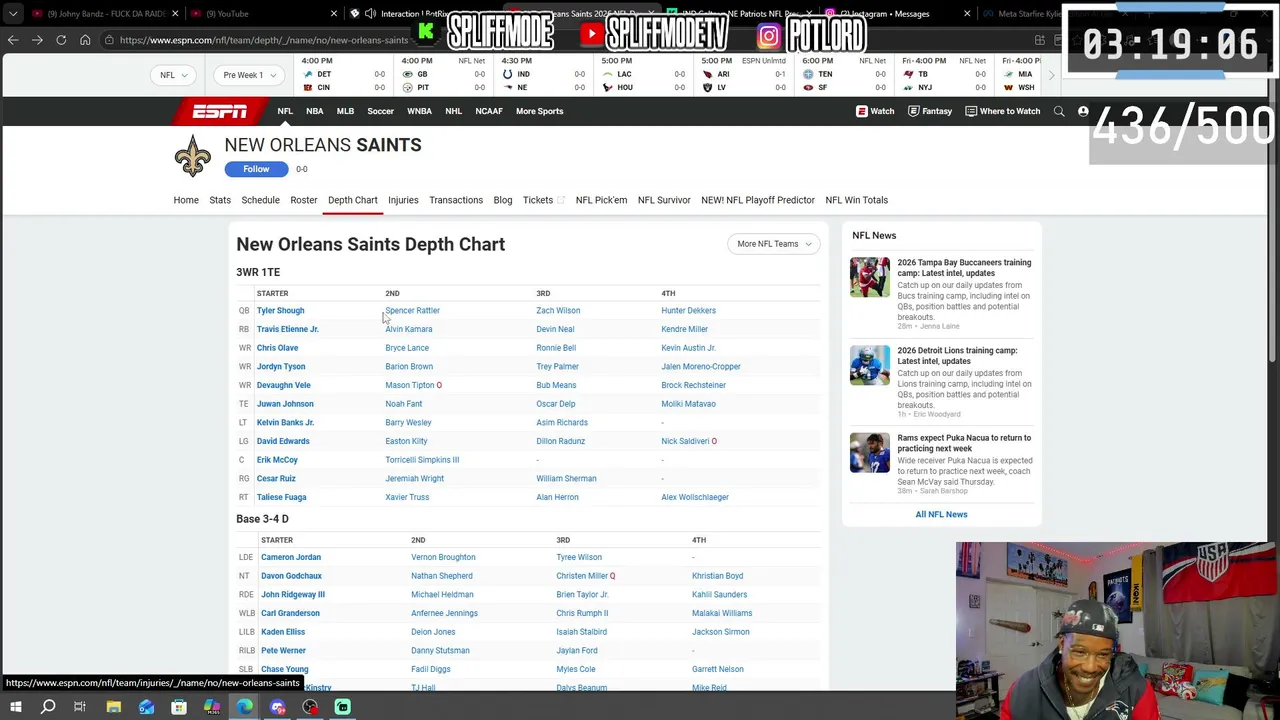Open Task View on the taskbar

click(x=80, y=707)
